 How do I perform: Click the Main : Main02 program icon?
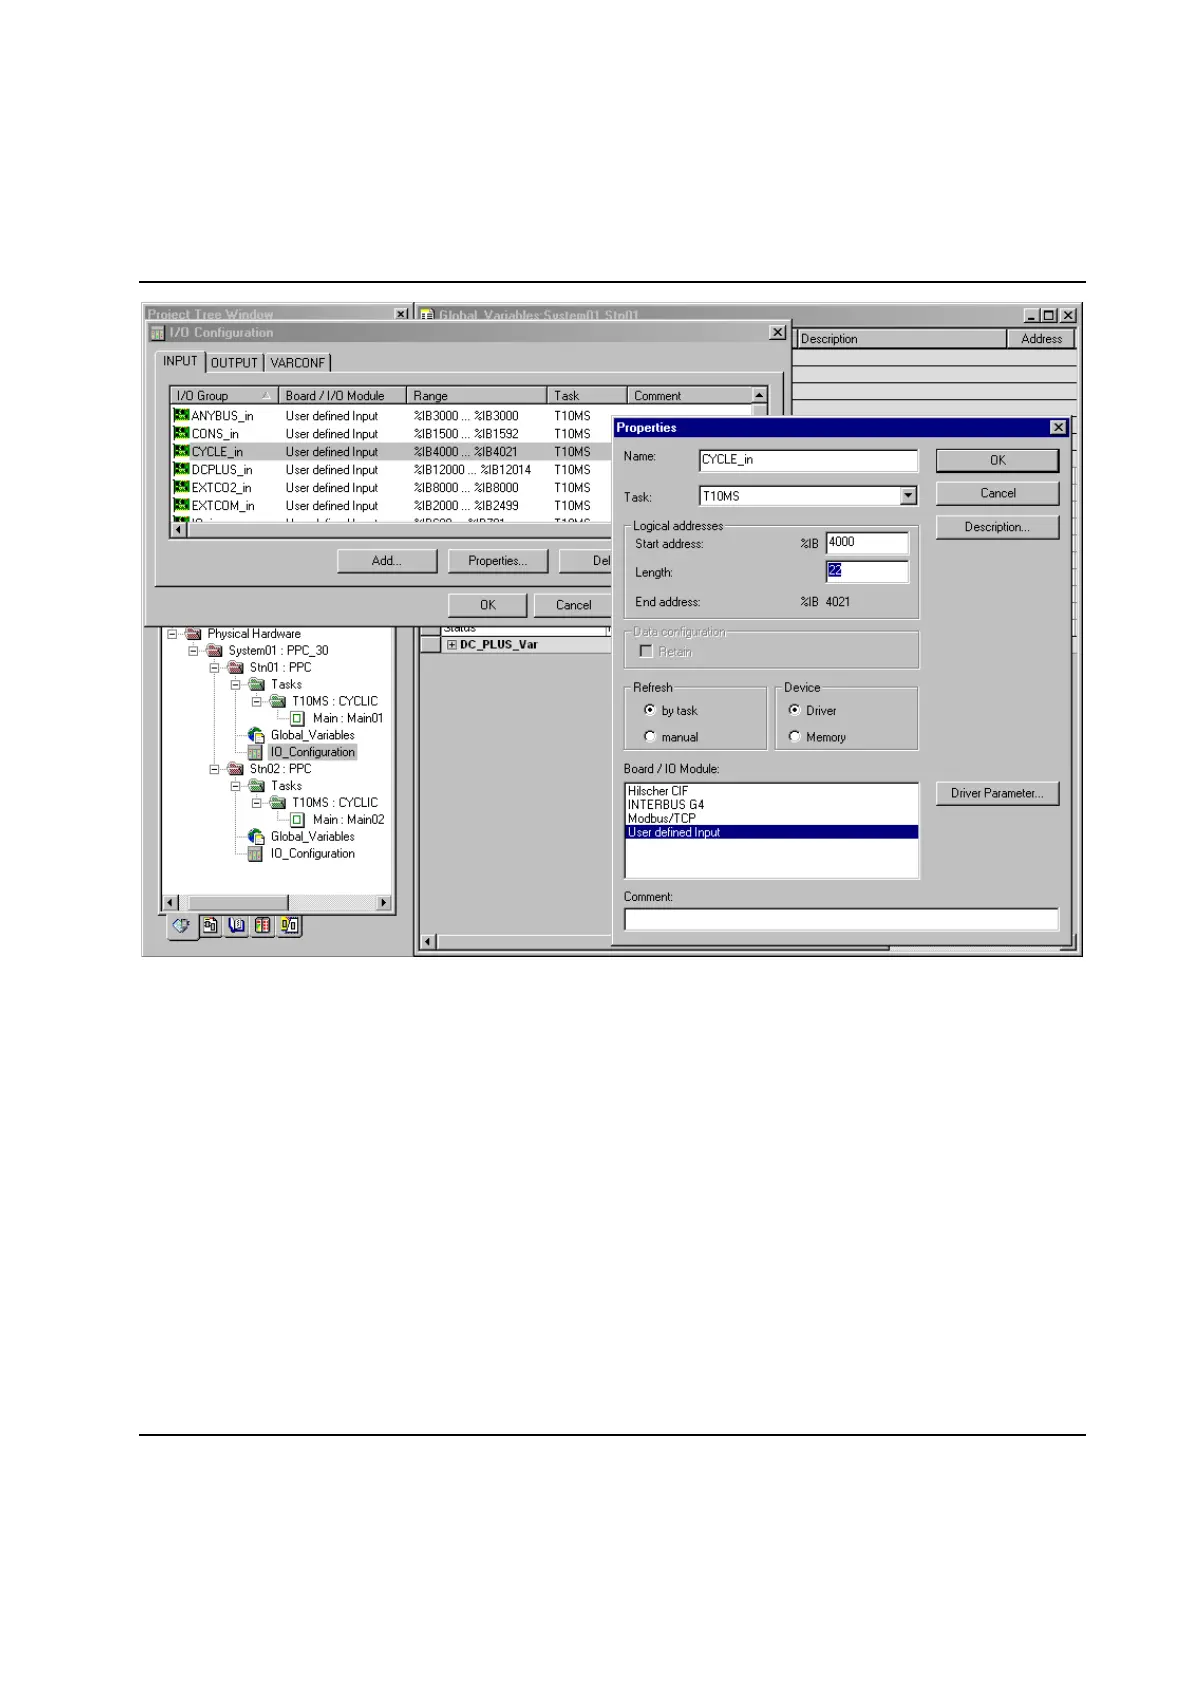(297, 820)
